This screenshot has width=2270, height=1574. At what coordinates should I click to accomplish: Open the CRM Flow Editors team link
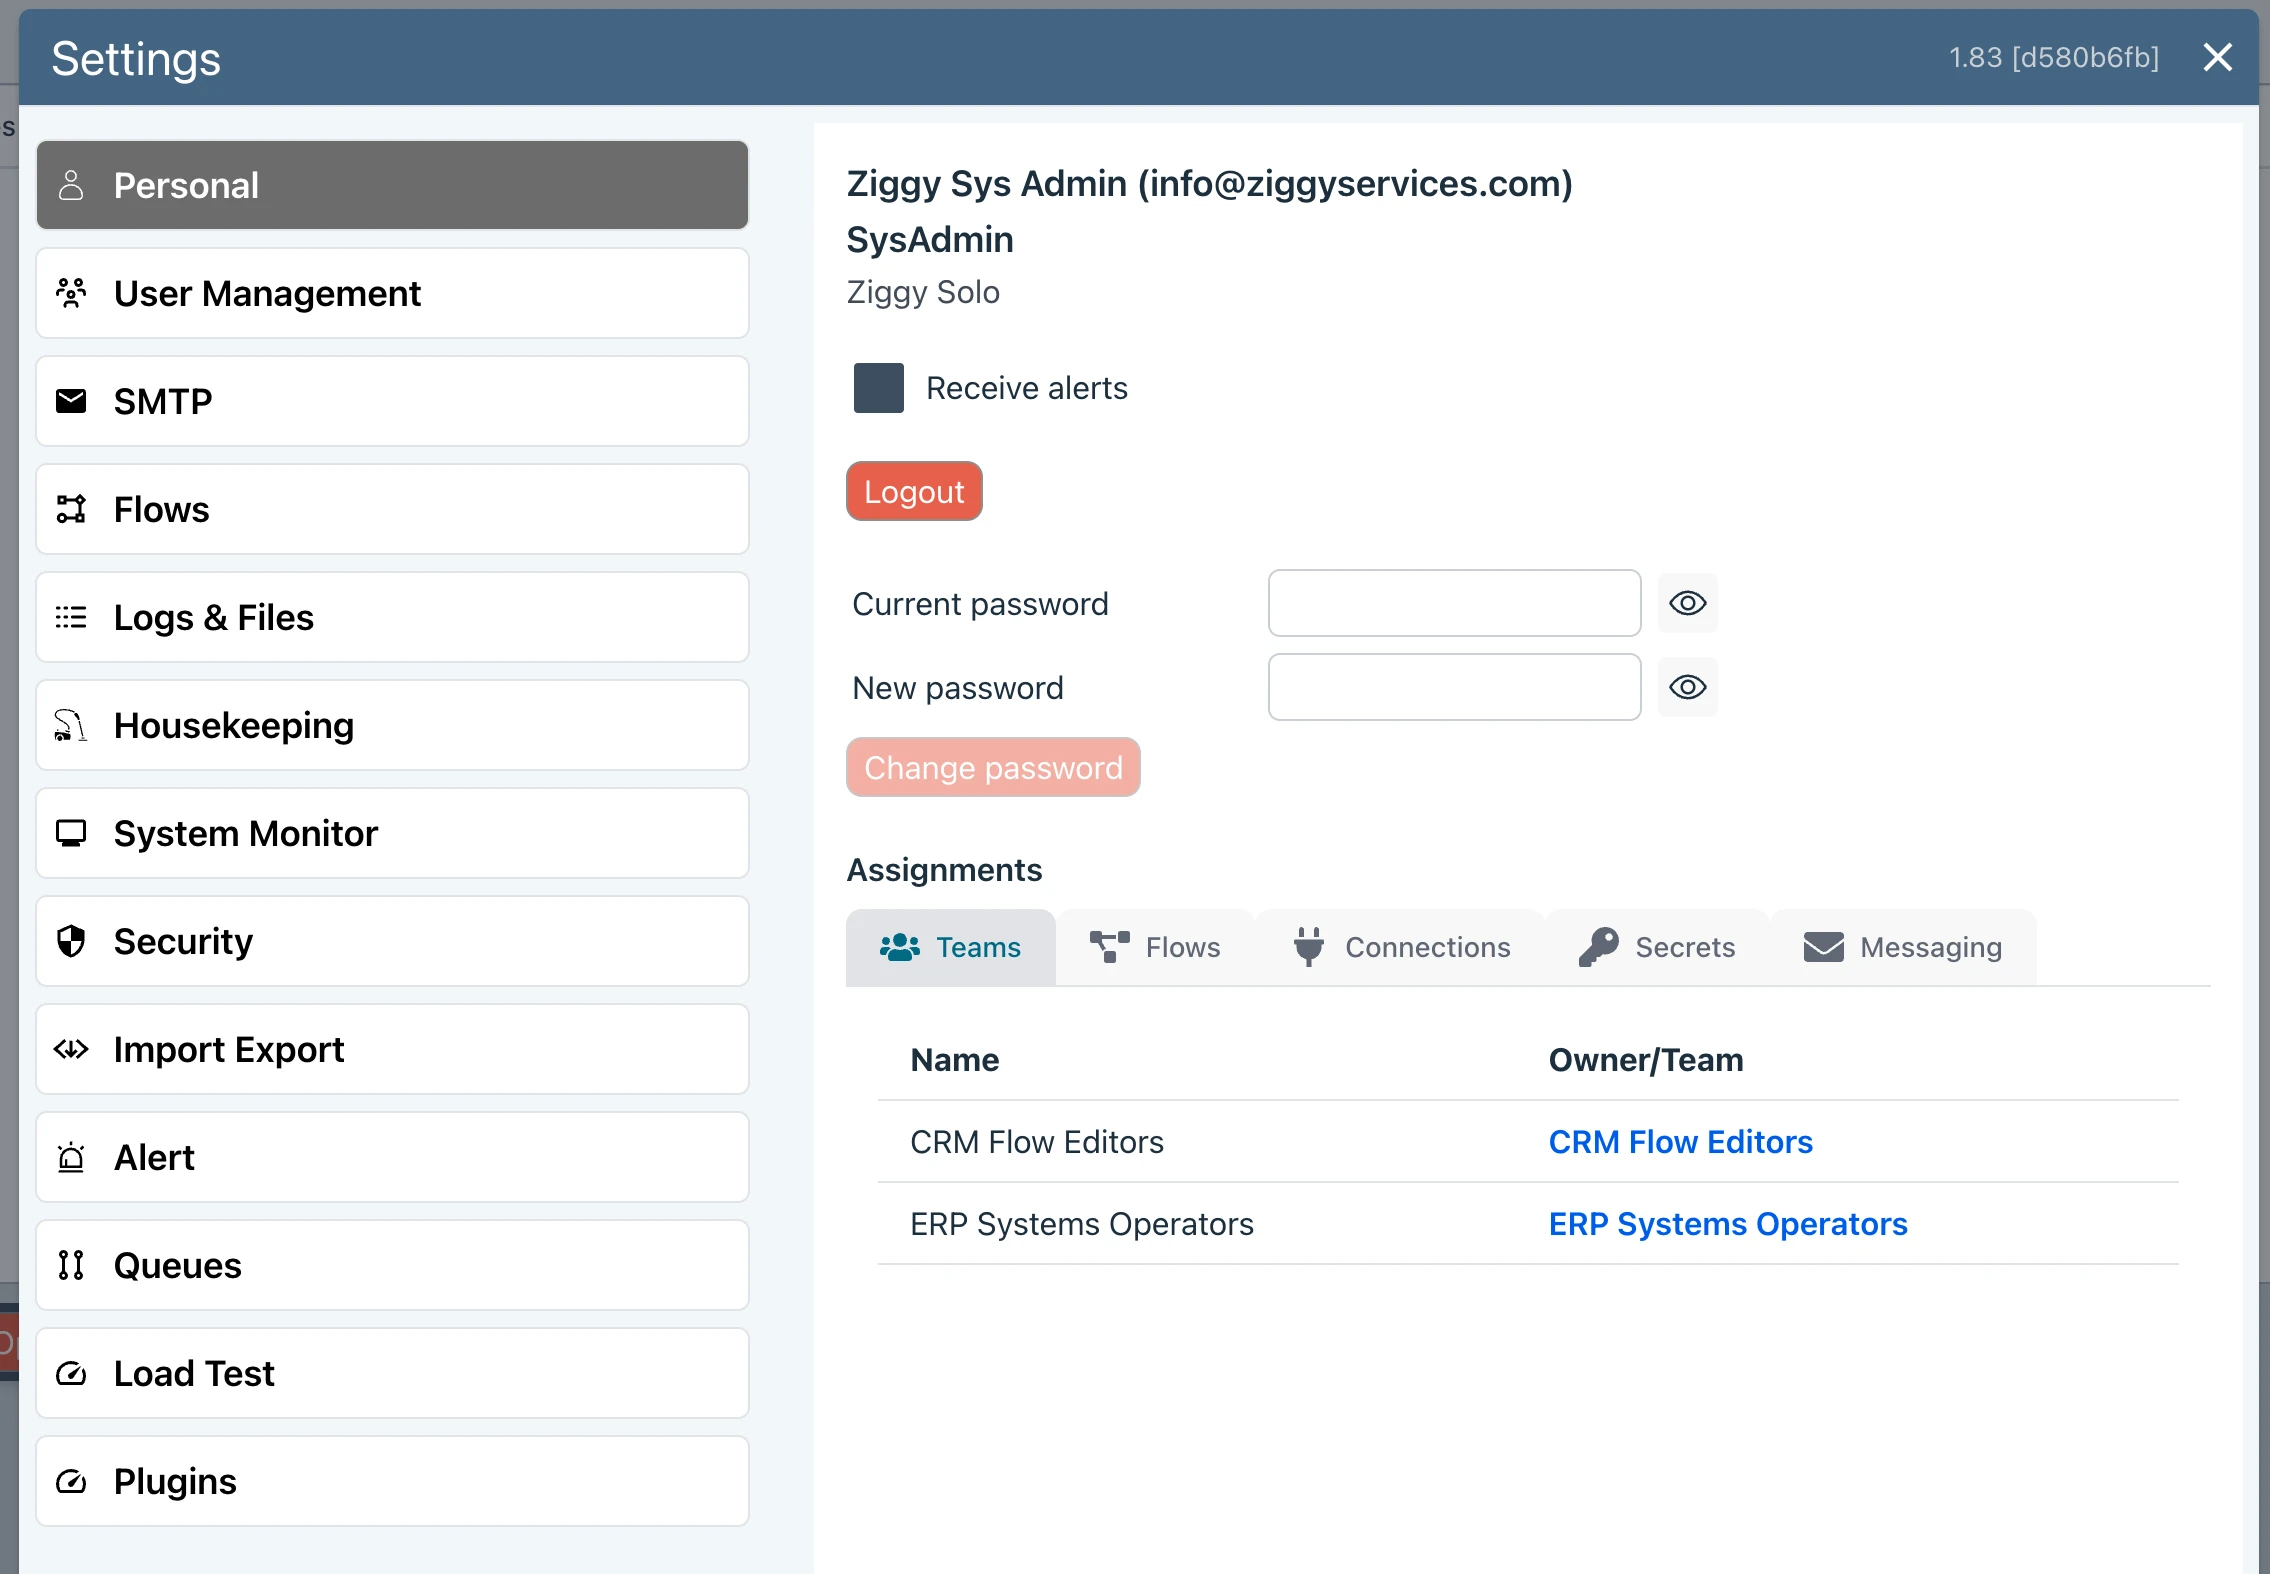pos(1680,1142)
